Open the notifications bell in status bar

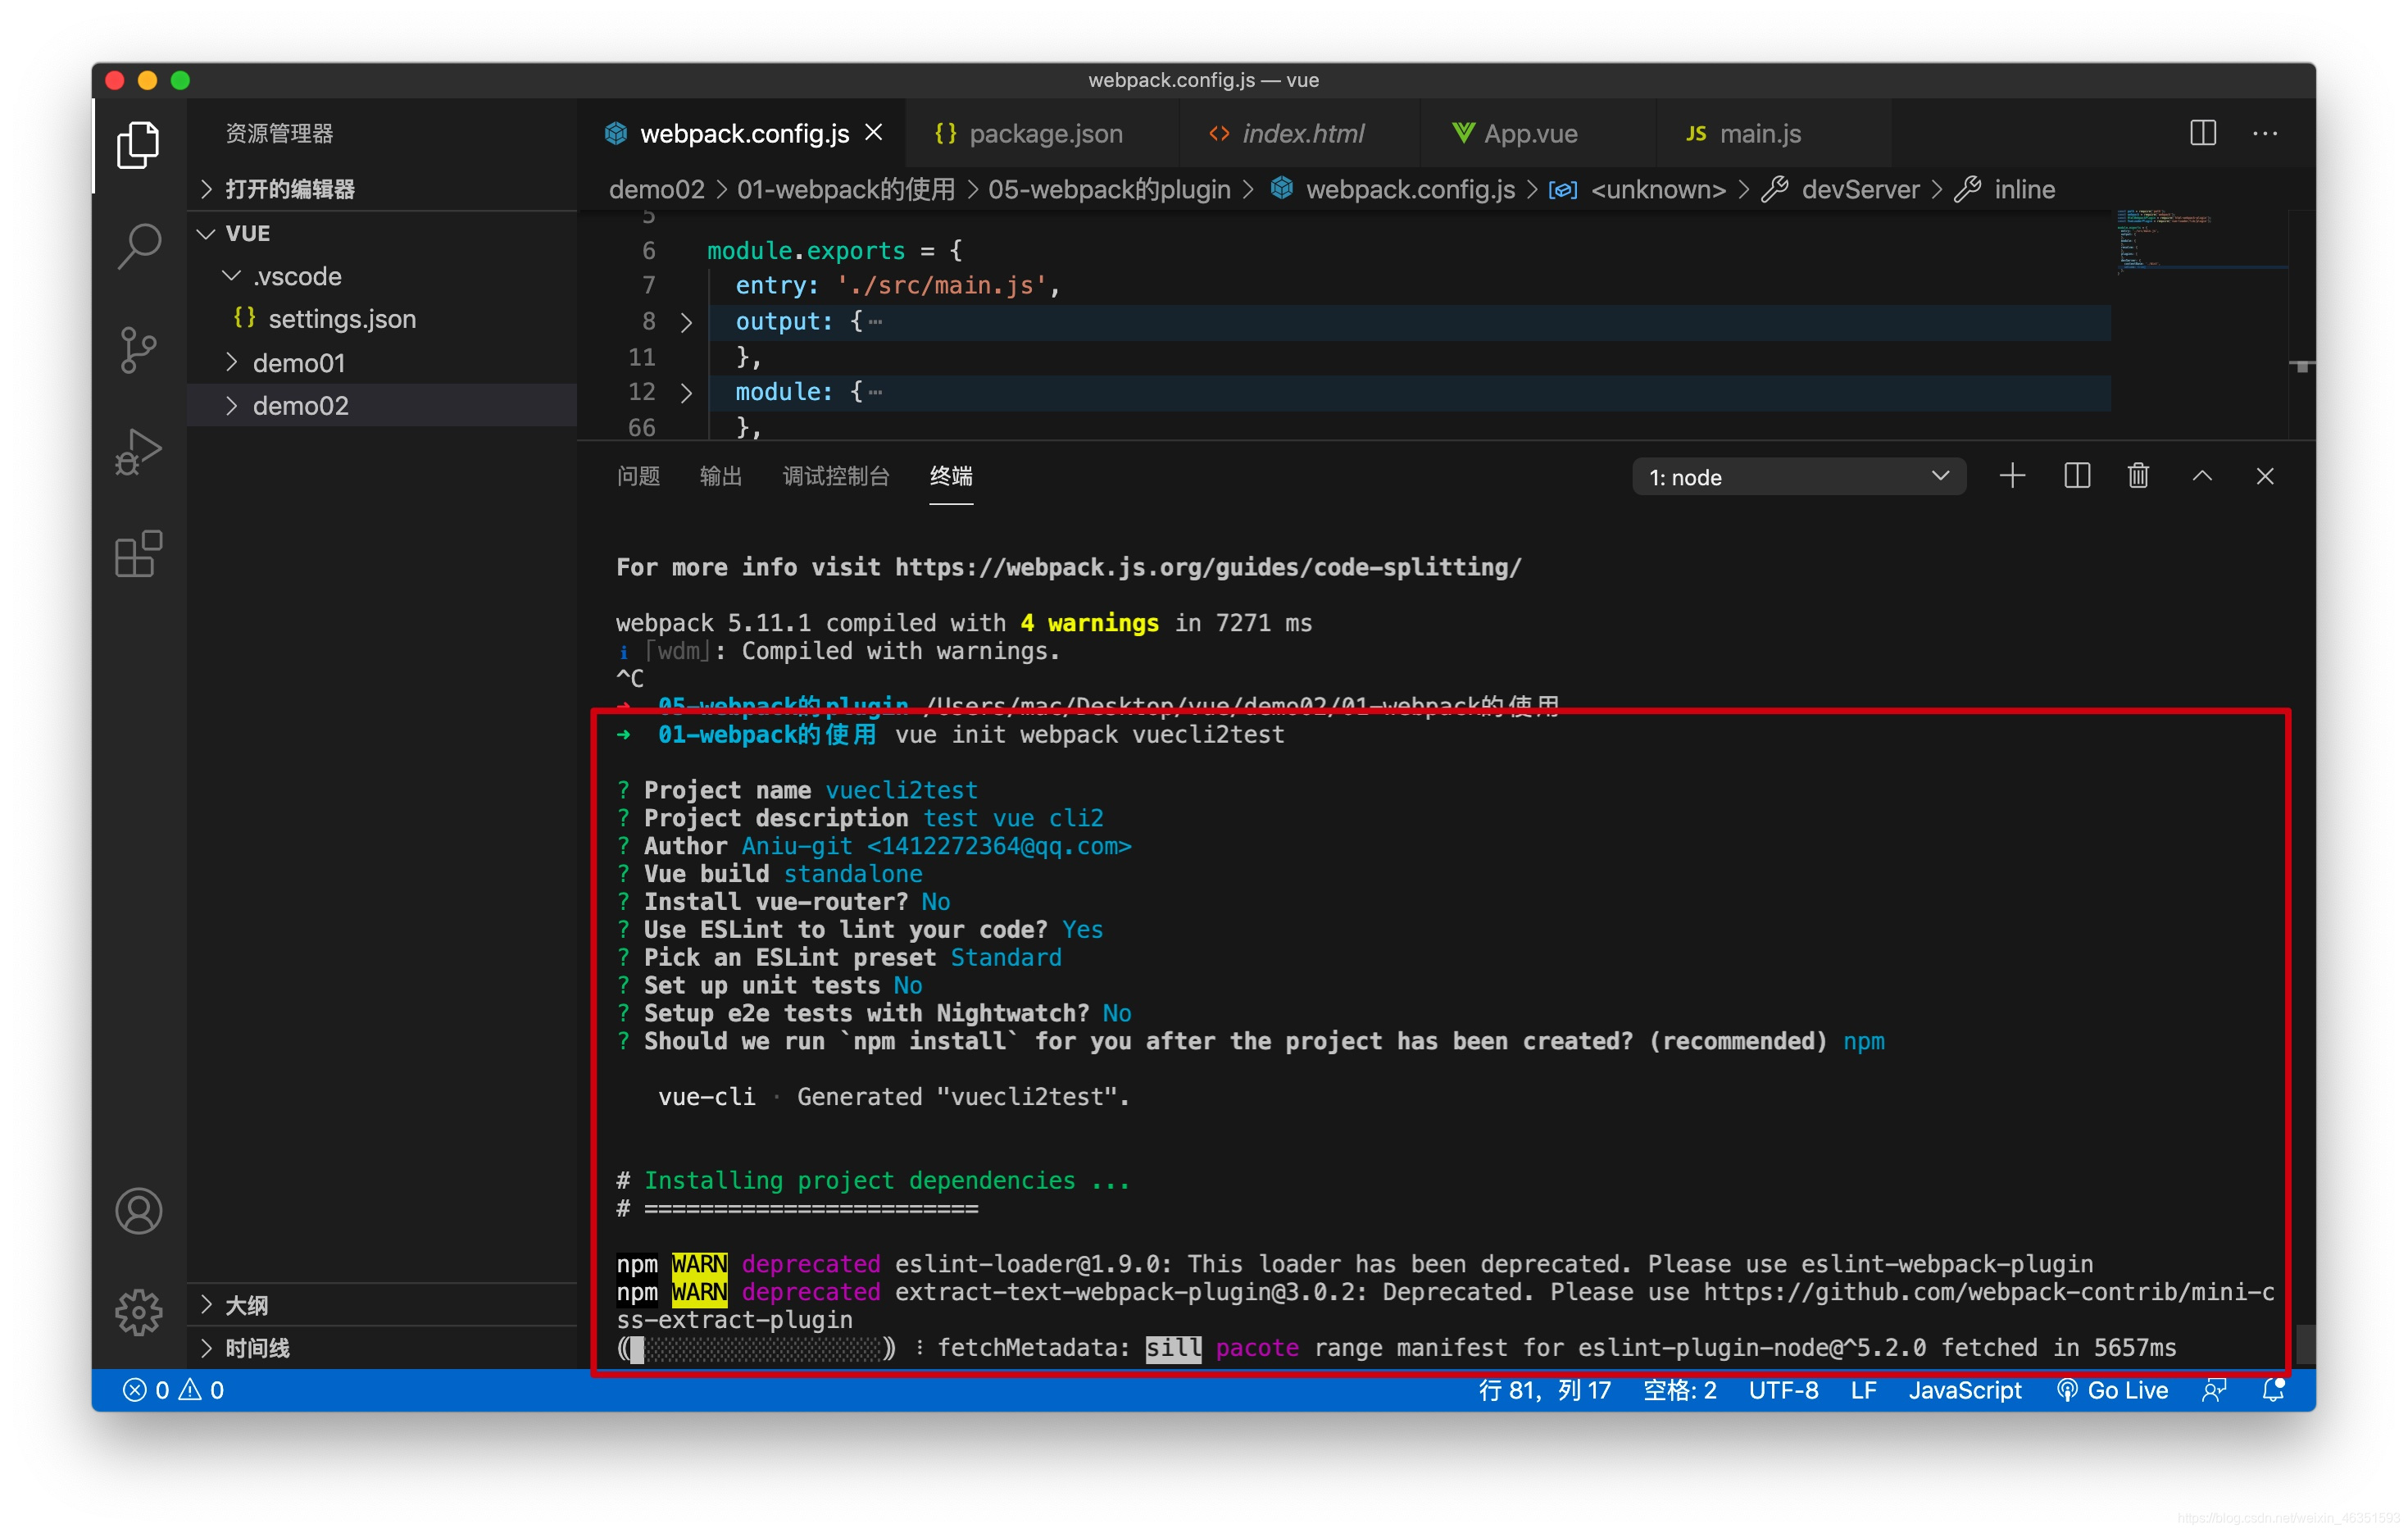pos(2274,1390)
